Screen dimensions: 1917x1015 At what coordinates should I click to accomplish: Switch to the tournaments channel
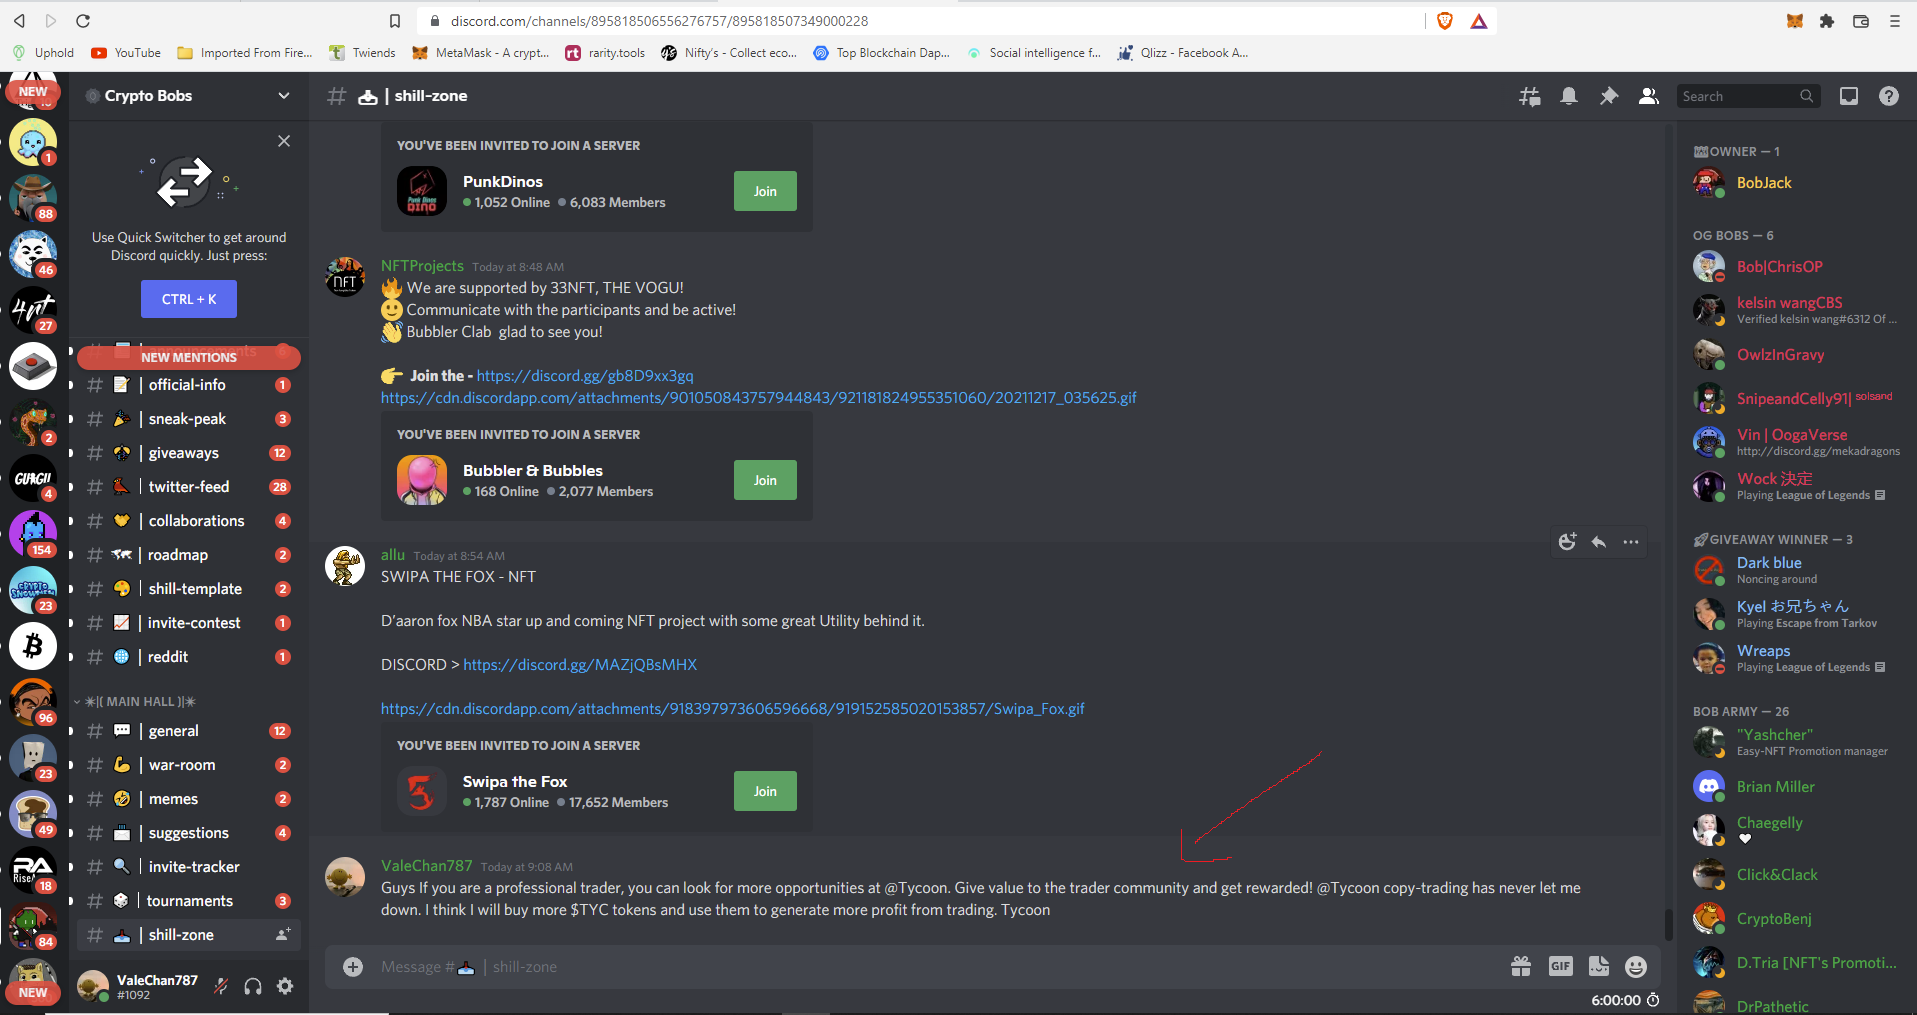pos(187,901)
